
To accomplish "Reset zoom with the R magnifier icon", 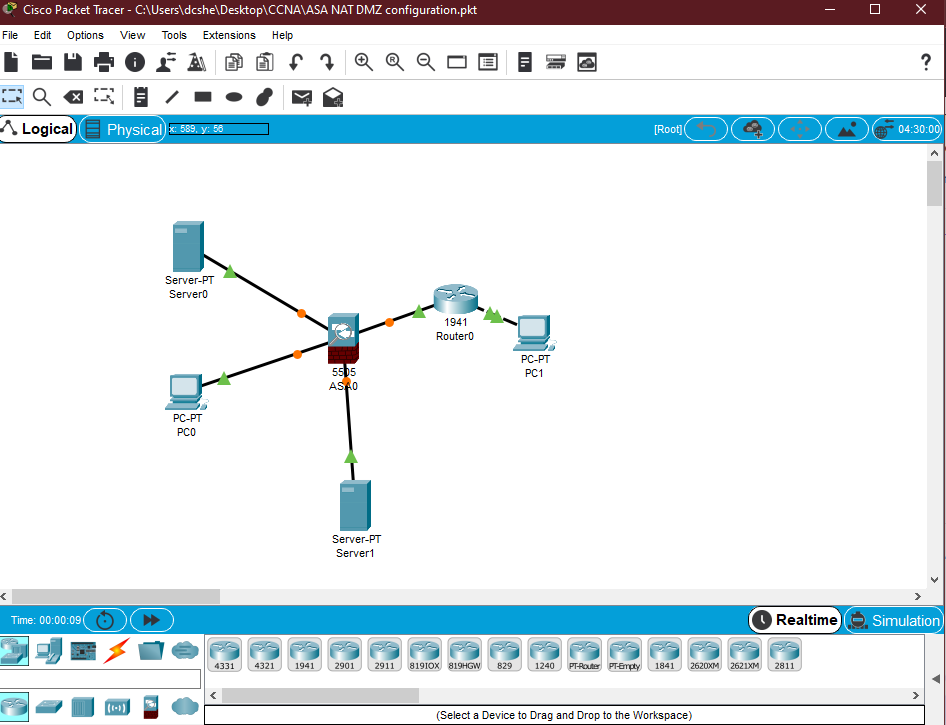I will pyautogui.click(x=395, y=62).
